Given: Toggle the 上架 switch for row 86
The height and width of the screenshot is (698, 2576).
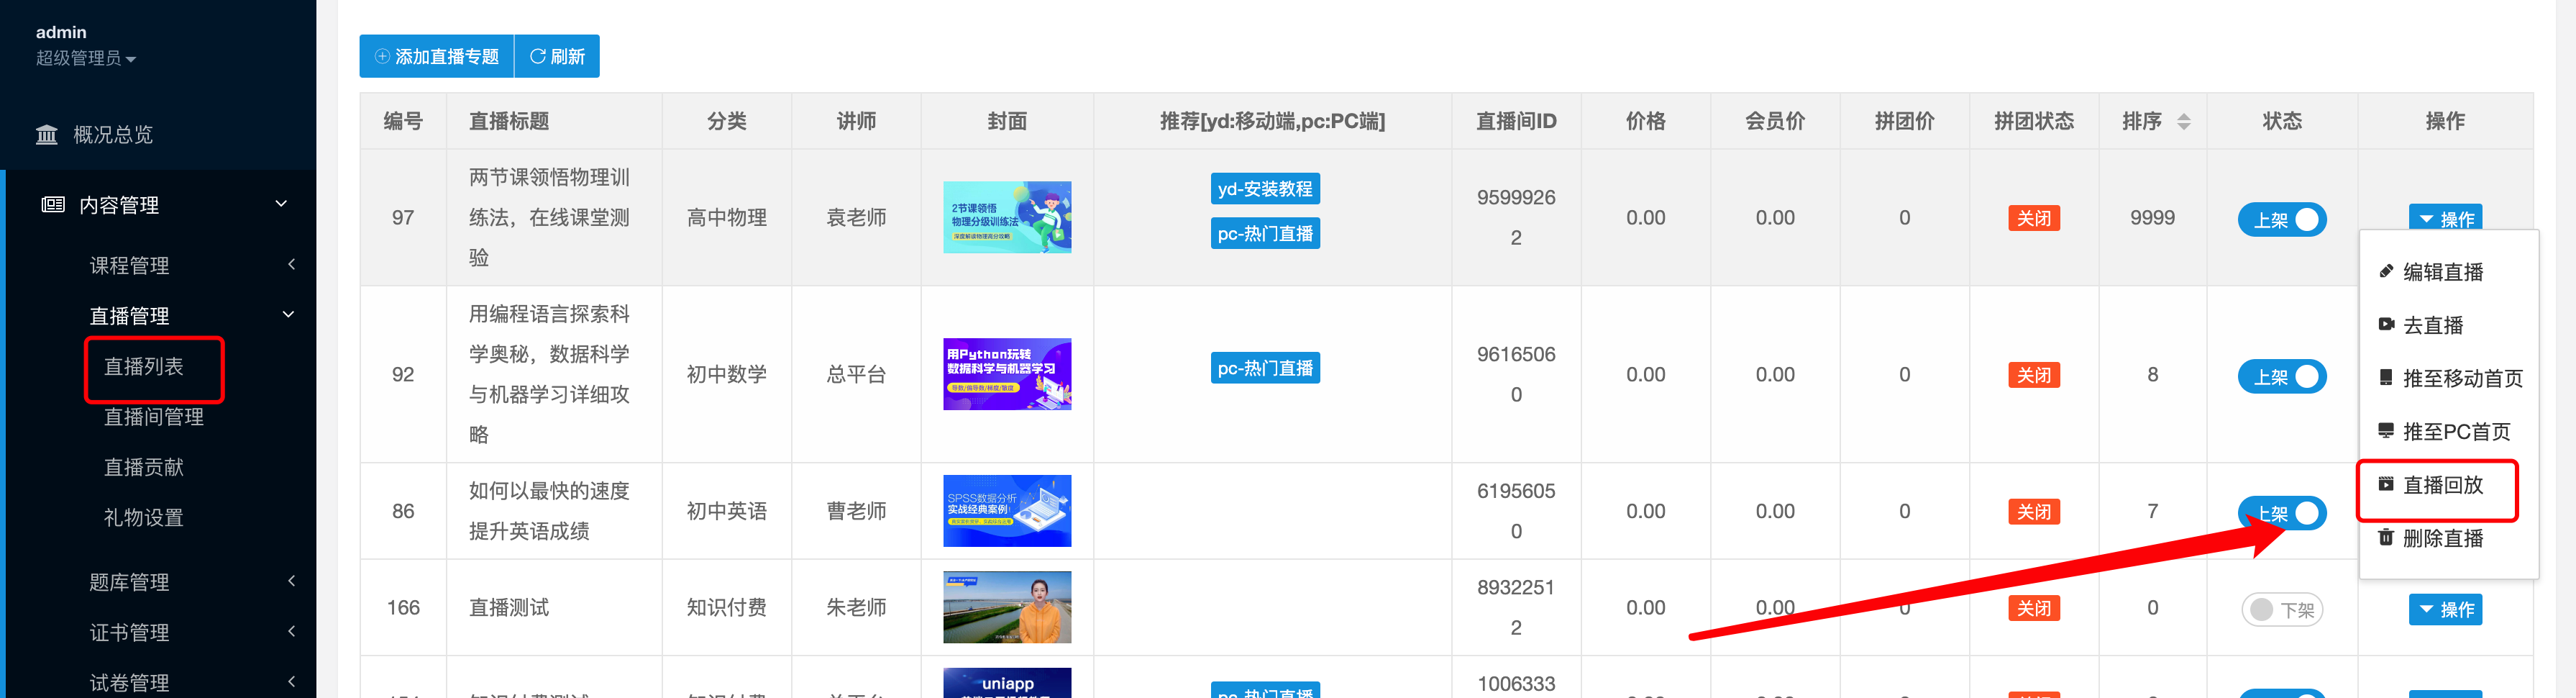Looking at the screenshot, I should coord(2282,513).
